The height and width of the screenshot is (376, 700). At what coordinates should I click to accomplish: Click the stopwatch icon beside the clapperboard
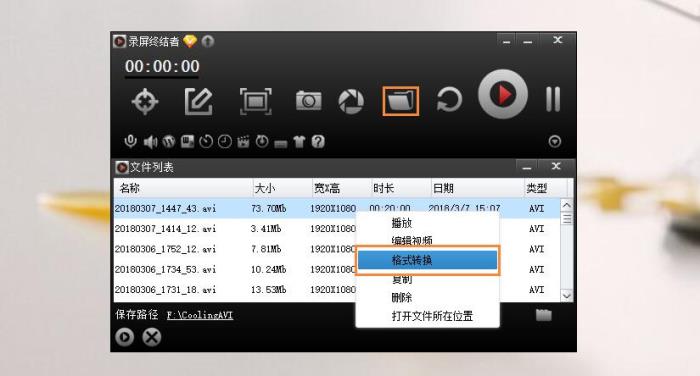(x=262, y=142)
